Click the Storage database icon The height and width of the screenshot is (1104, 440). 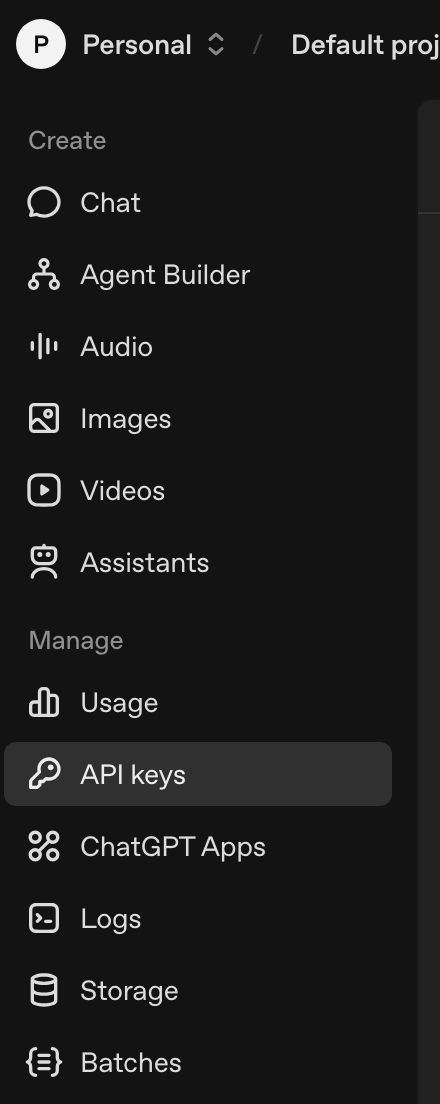(44, 991)
